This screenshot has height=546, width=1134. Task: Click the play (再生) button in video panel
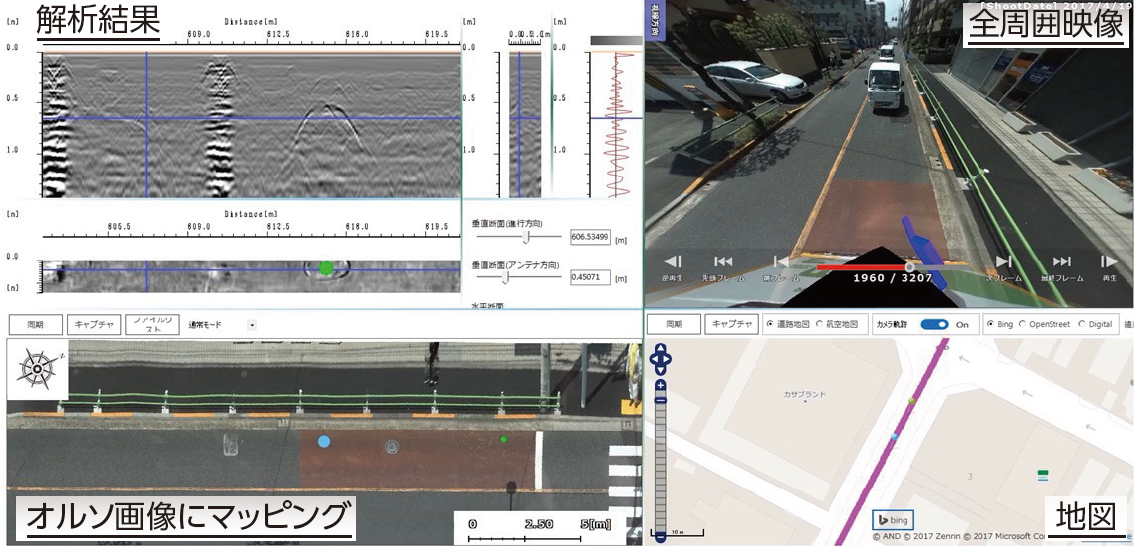(1108, 262)
